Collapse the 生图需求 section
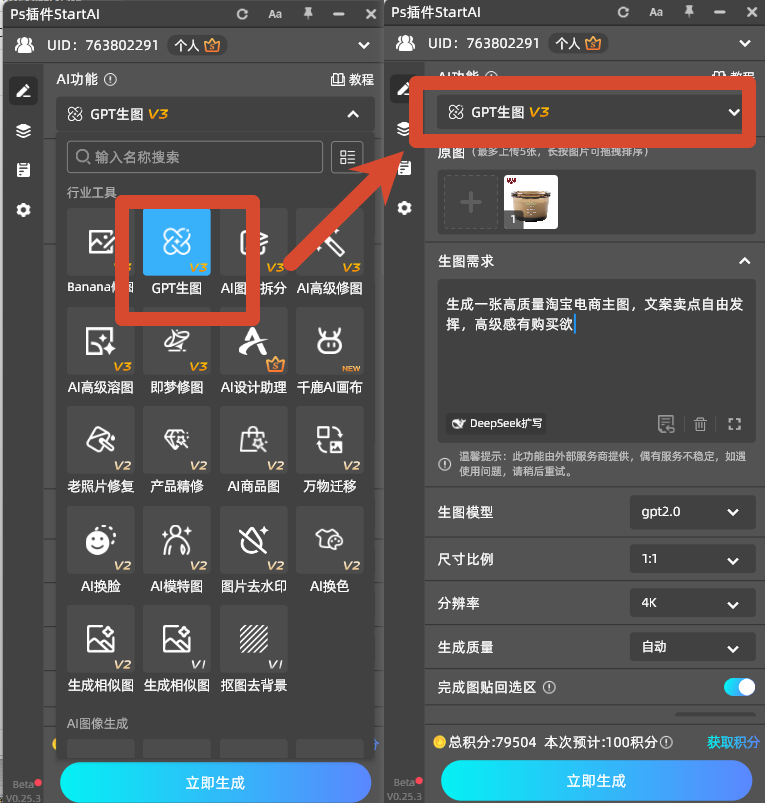Viewport: 765px width, 803px height. click(745, 261)
